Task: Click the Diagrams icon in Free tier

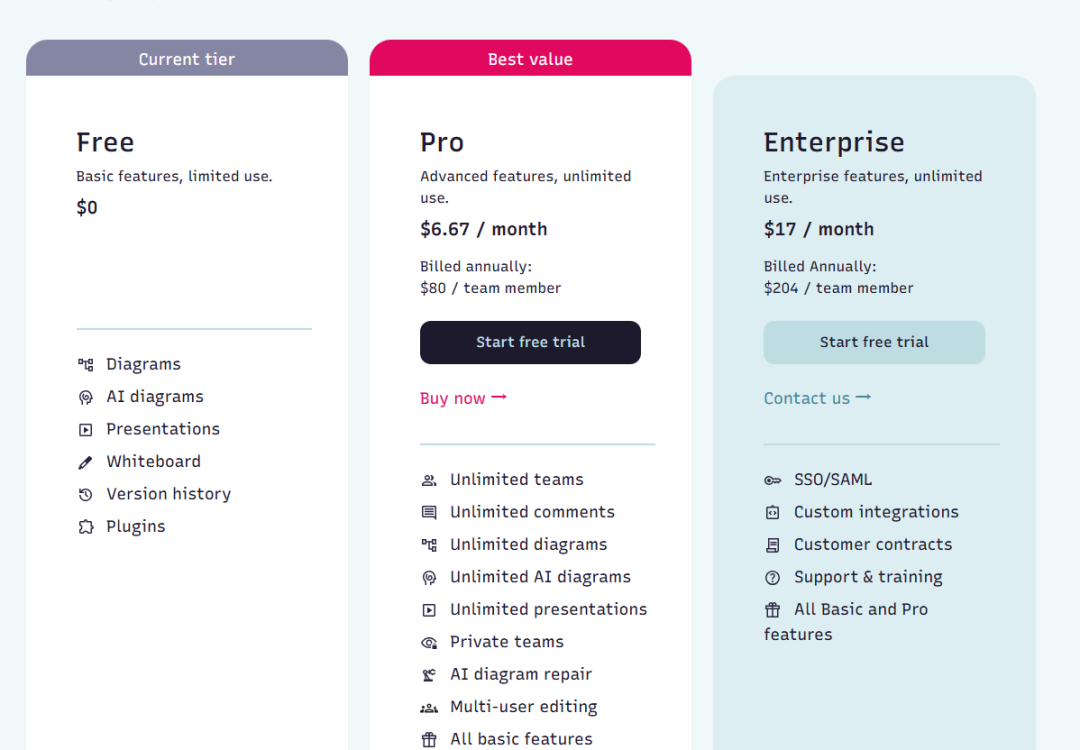Action: point(85,364)
